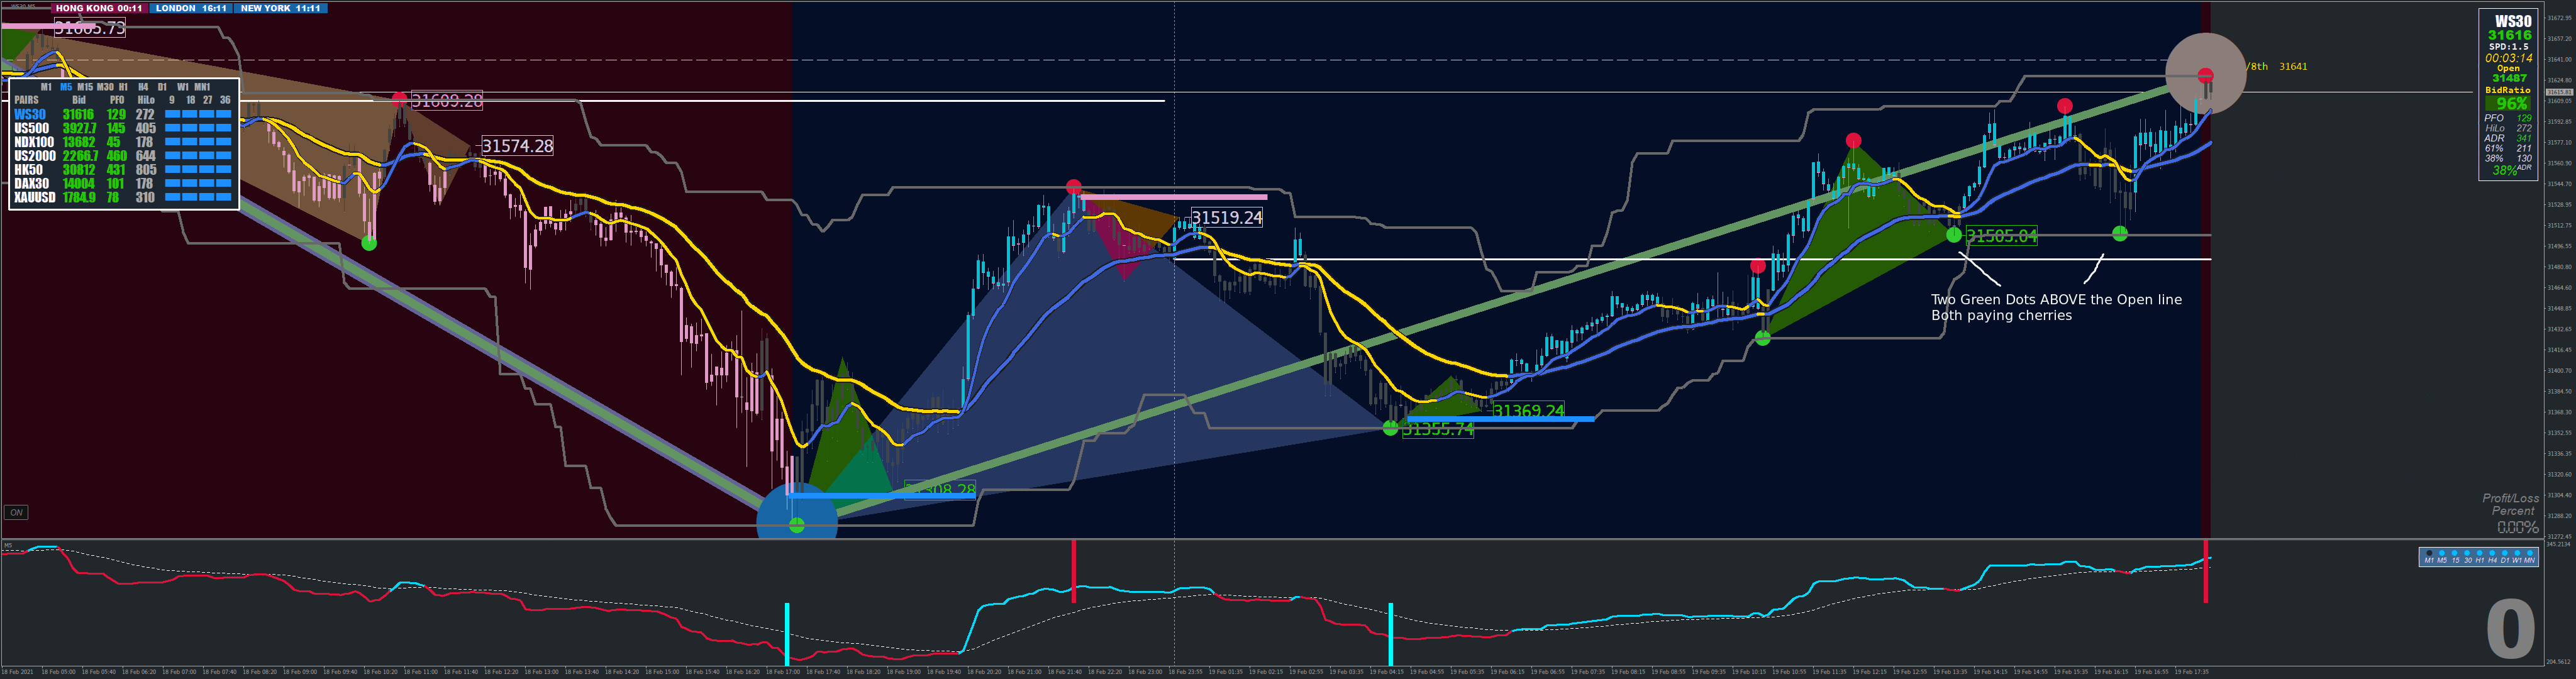This screenshot has height=679, width=2576.
Task: Click the green dot at 31355.74 label
Action: point(1390,428)
